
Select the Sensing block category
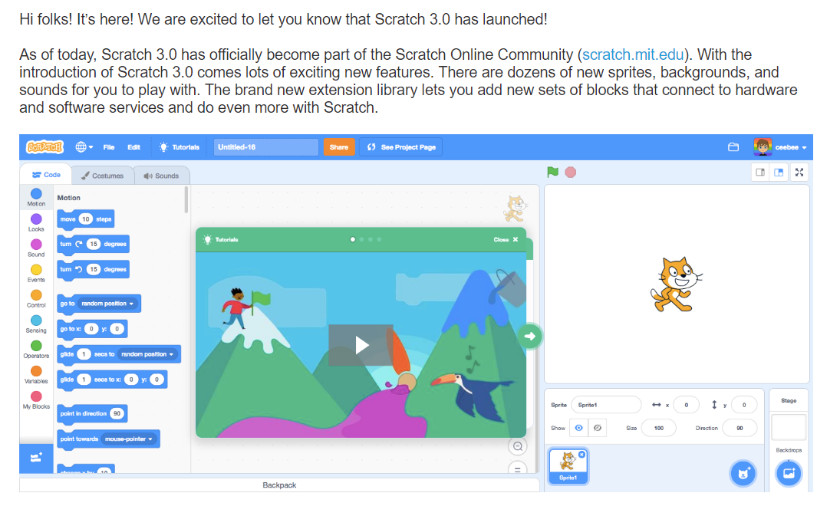pos(36,324)
